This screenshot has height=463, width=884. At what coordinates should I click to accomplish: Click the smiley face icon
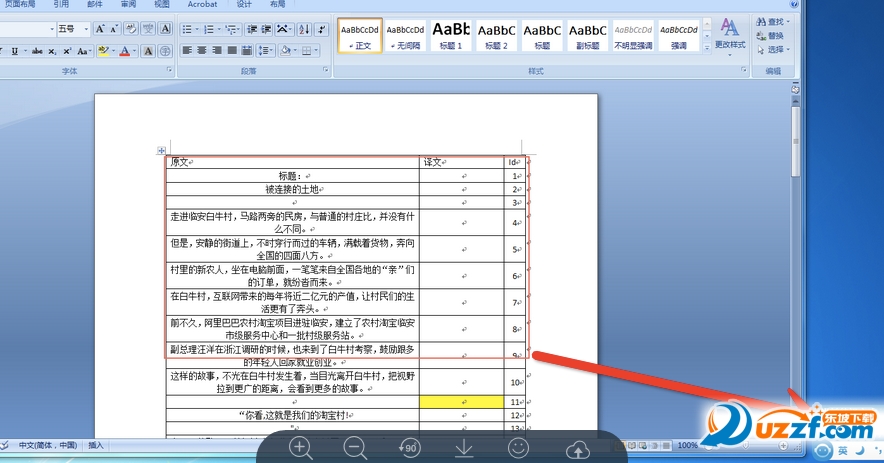518,448
